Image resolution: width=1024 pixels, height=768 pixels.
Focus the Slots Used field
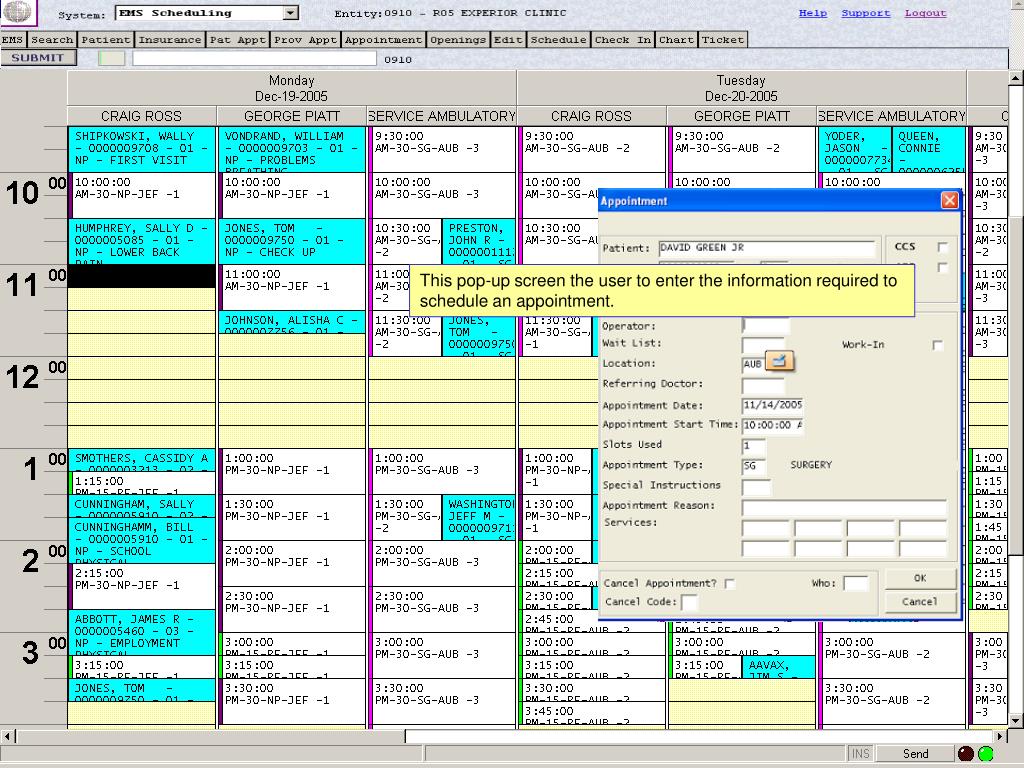pyautogui.click(x=754, y=445)
